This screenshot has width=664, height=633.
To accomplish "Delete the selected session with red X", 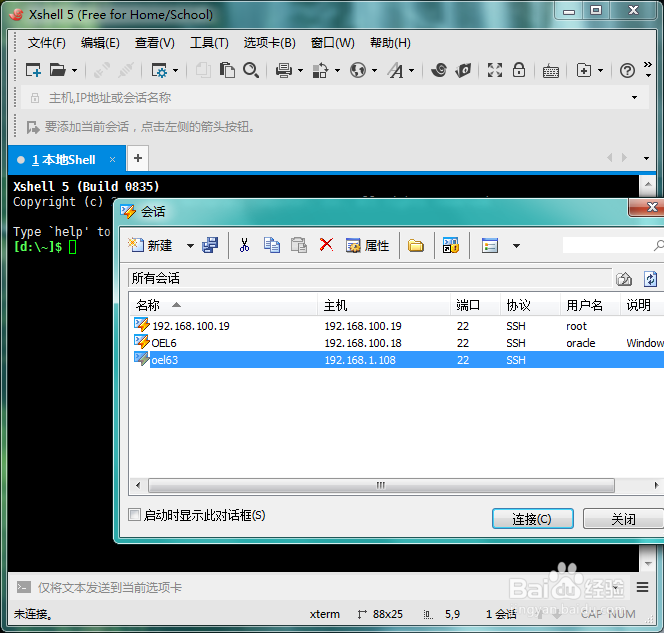I will (326, 245).
